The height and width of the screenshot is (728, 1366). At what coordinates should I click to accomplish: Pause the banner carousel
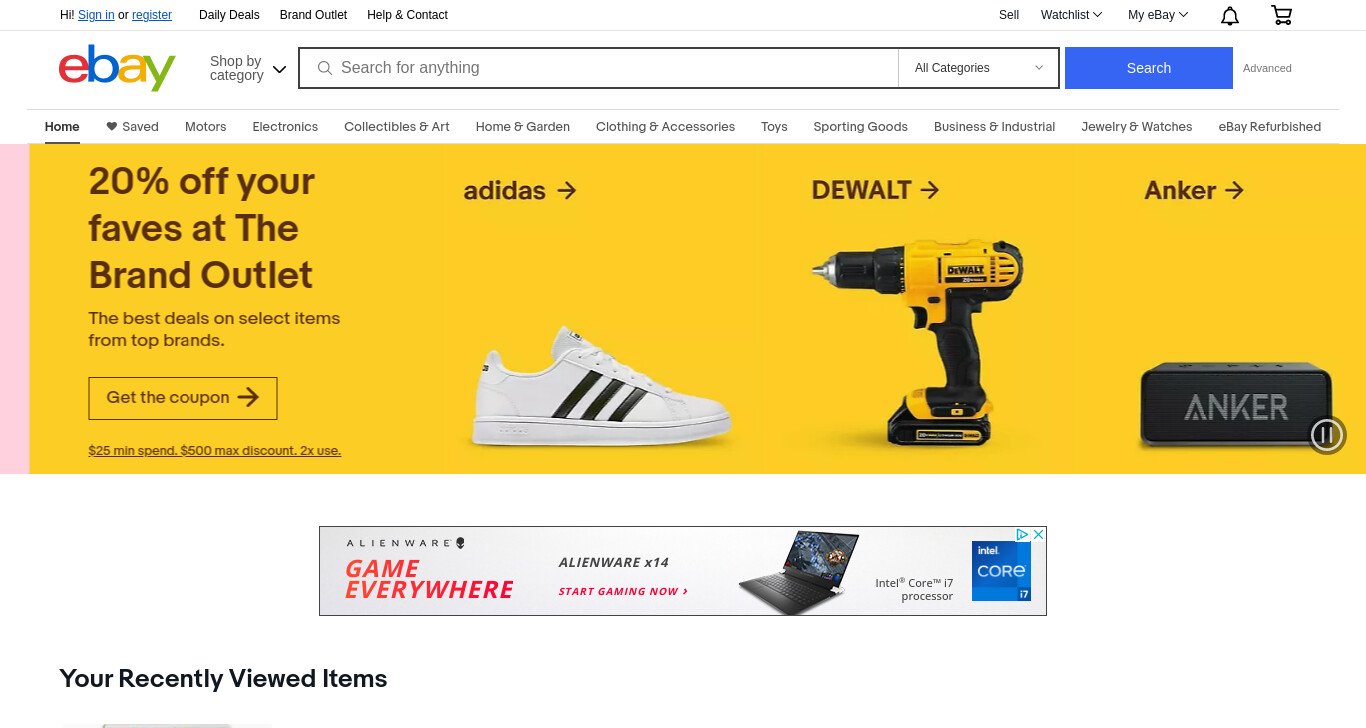click(1328, 435)
